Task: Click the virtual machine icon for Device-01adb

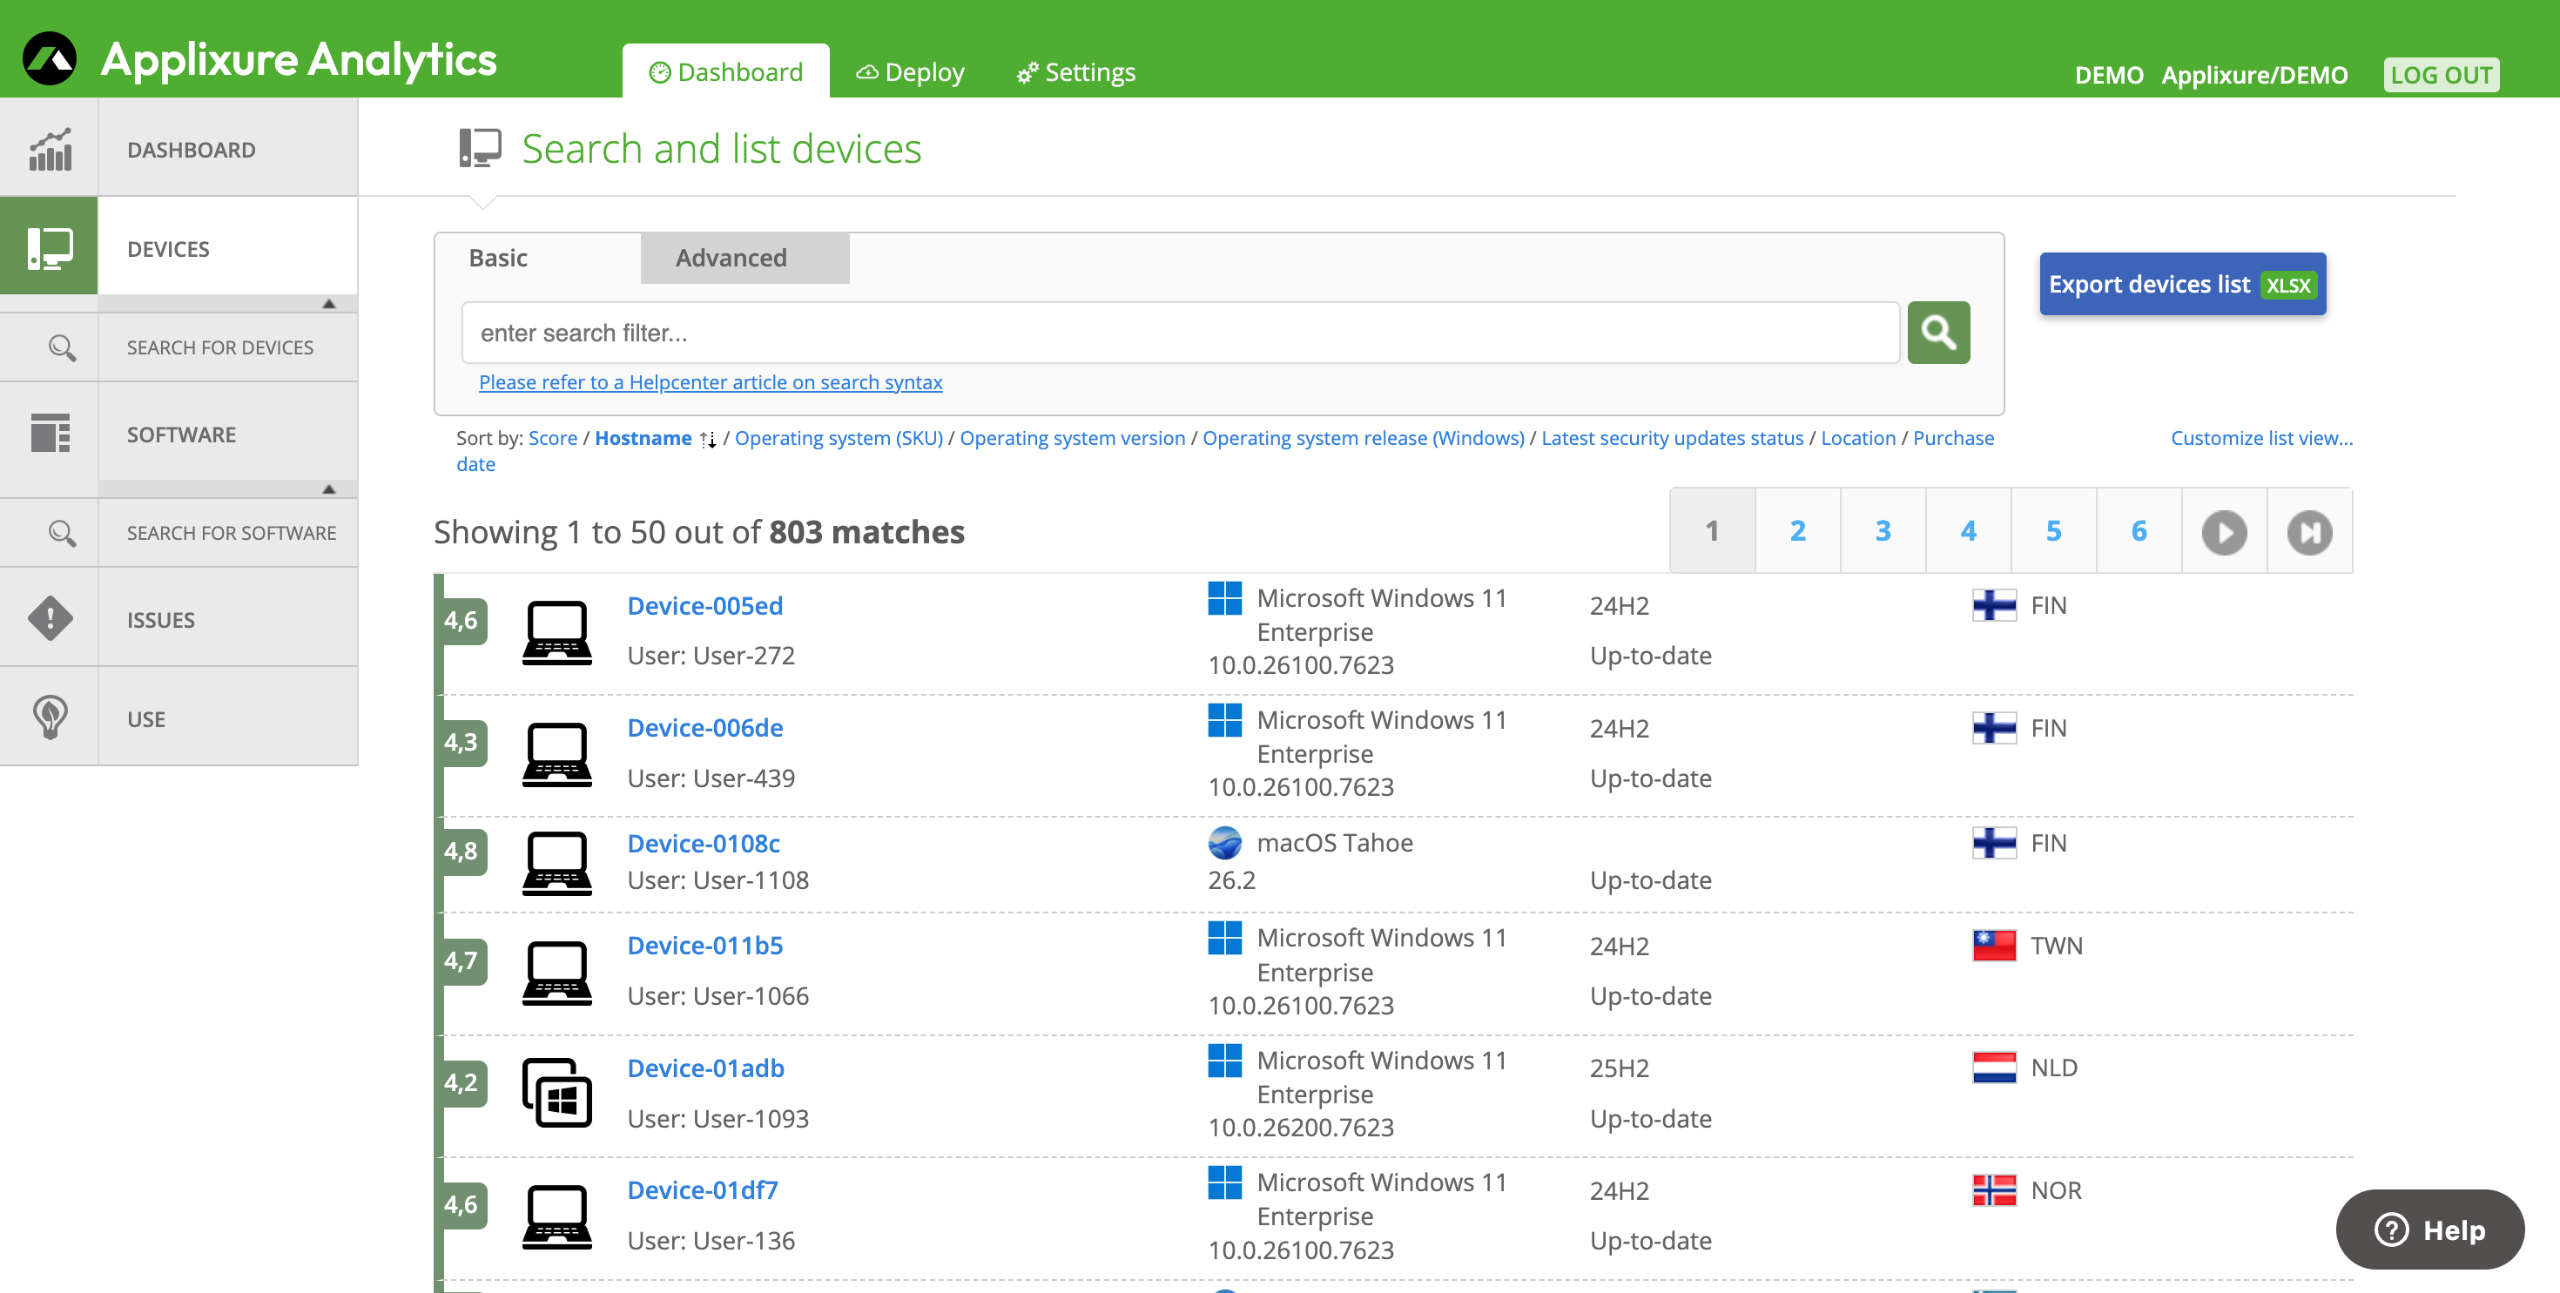Action: pos(556,1092)
